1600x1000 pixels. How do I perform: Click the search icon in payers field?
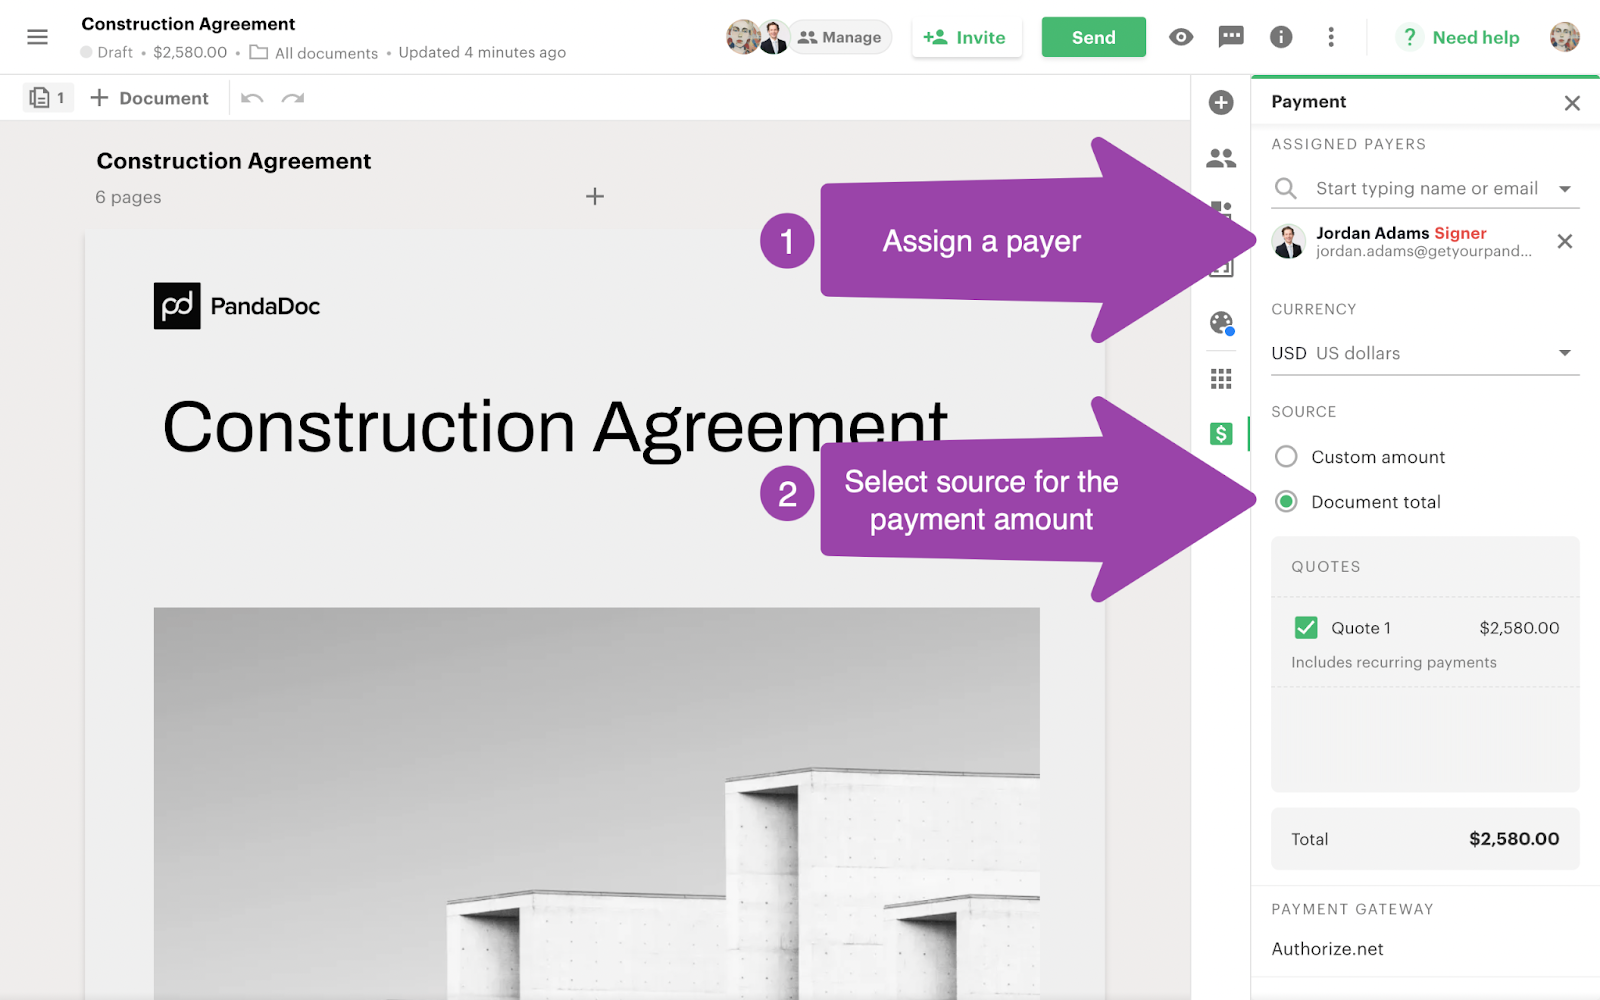(1286, 188)
